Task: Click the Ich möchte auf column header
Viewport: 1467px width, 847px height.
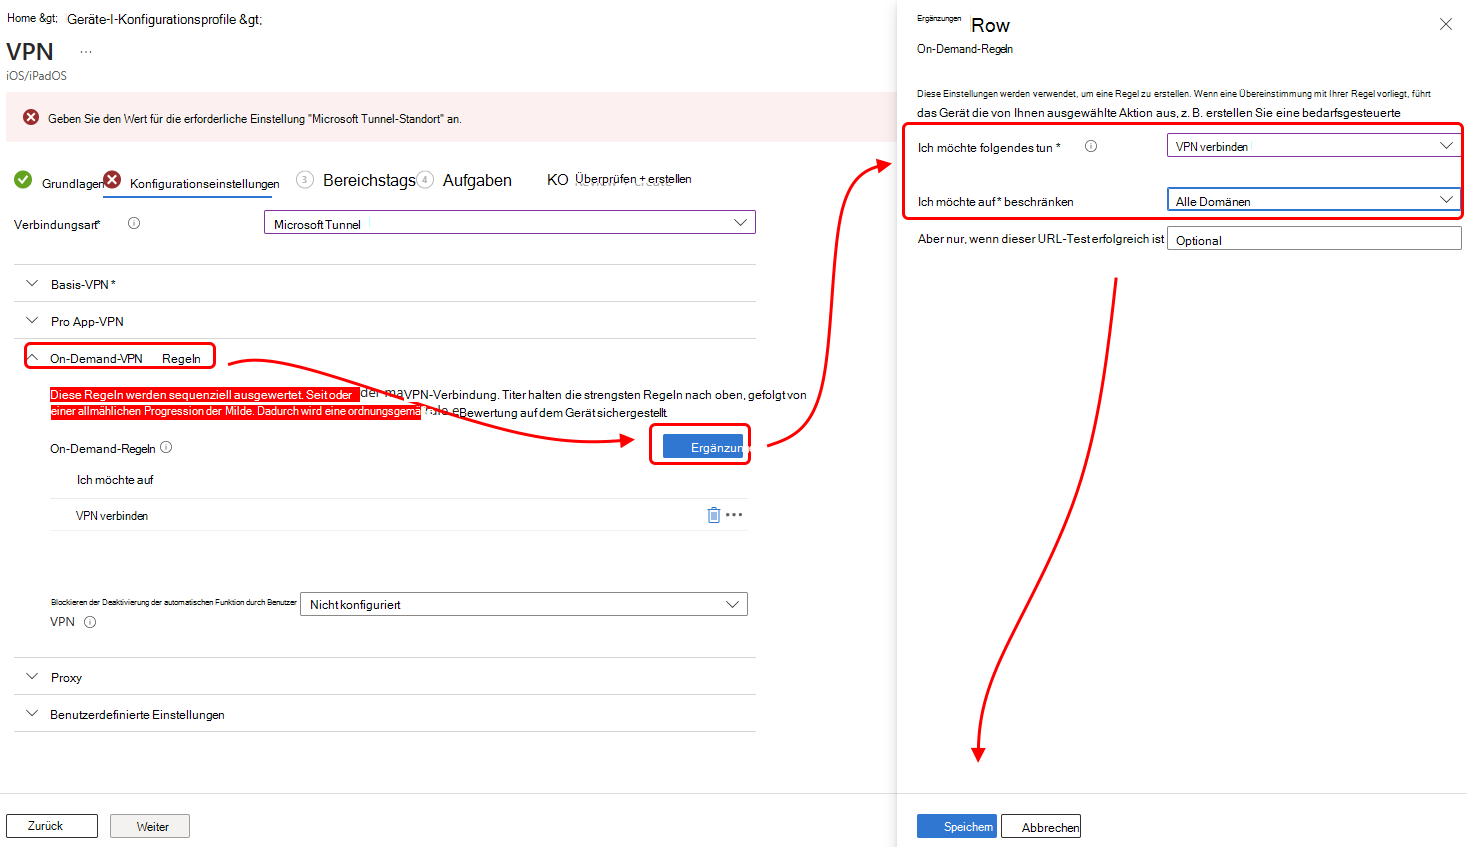Action: tap(115, 480)
